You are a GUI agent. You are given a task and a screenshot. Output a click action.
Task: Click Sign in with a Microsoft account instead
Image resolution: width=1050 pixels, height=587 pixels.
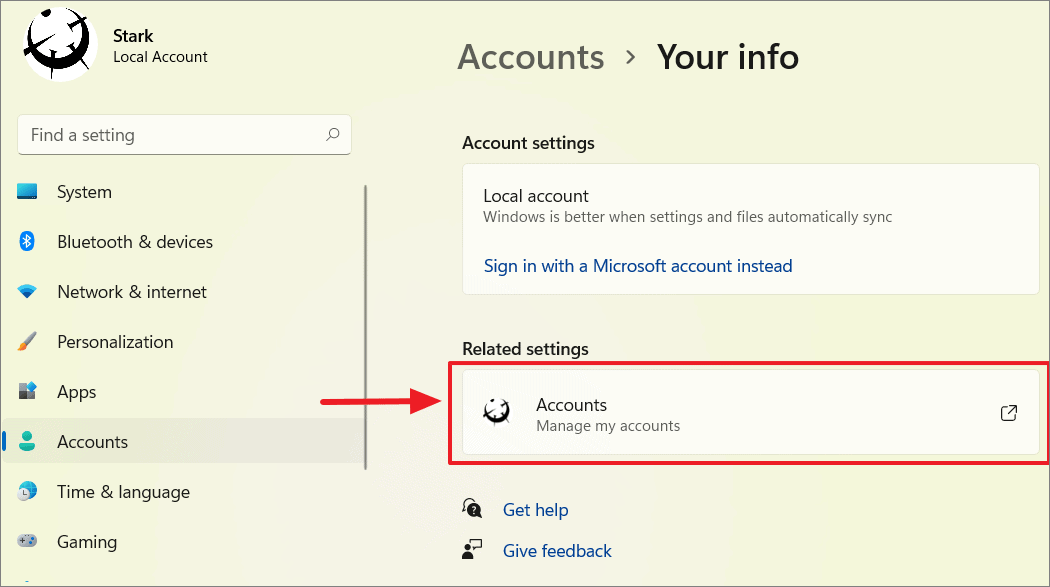tap(638, 266)
